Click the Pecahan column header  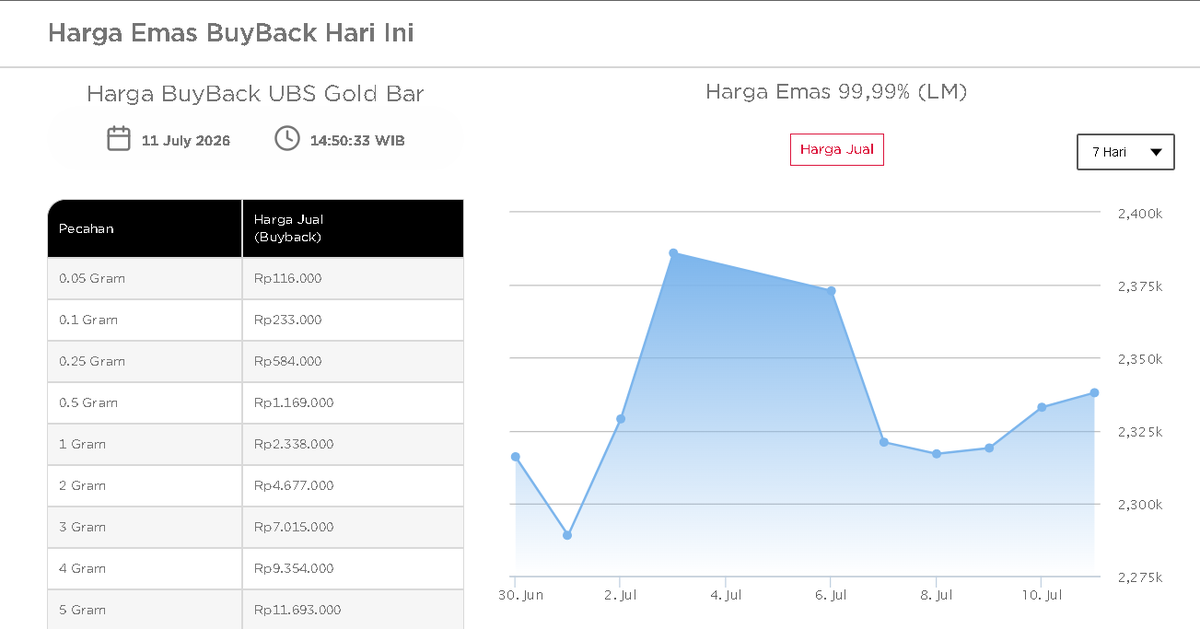145,228
